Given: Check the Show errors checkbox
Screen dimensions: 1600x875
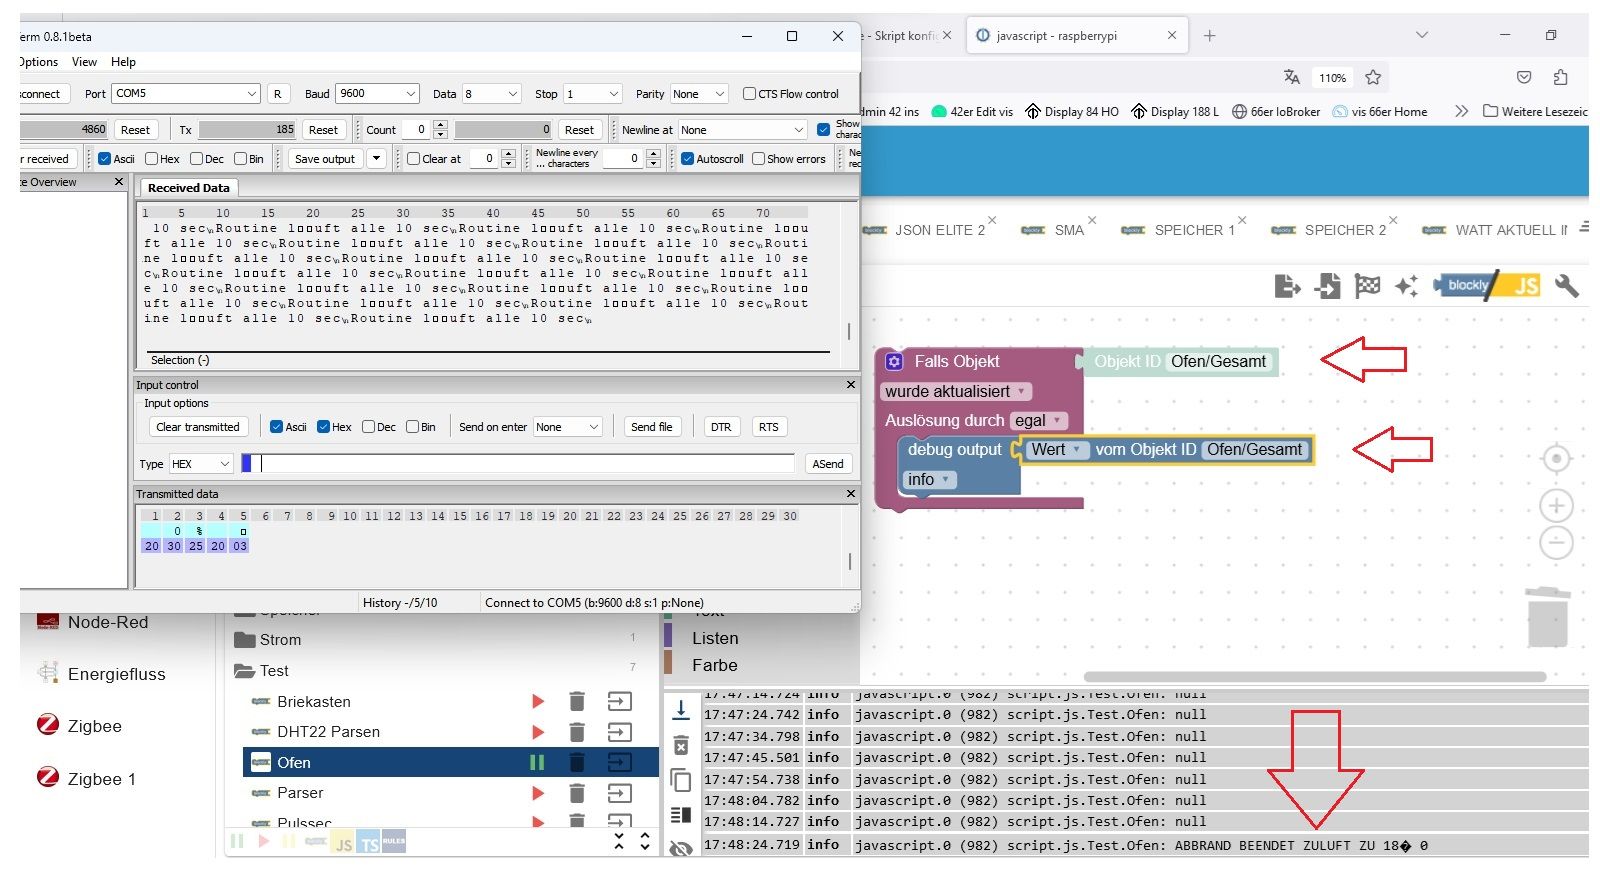Looking at the screenshot, I should click(x=759, y=159).
